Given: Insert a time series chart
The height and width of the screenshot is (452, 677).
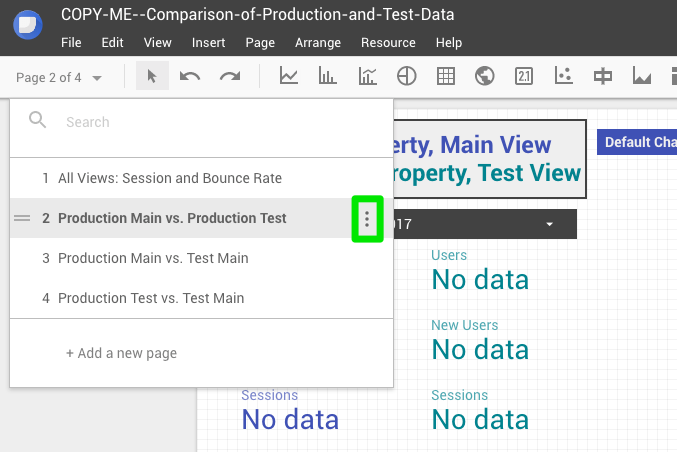Looking at the screenshot, I should [288, 76].
